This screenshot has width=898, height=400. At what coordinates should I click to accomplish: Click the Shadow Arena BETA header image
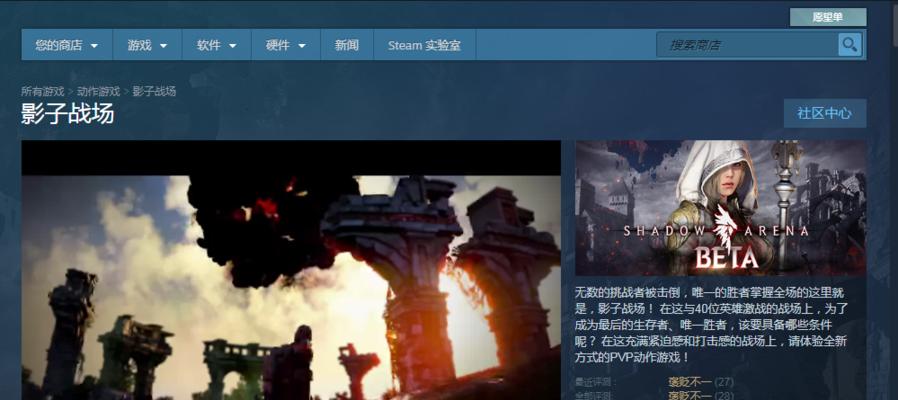point(720,208)
